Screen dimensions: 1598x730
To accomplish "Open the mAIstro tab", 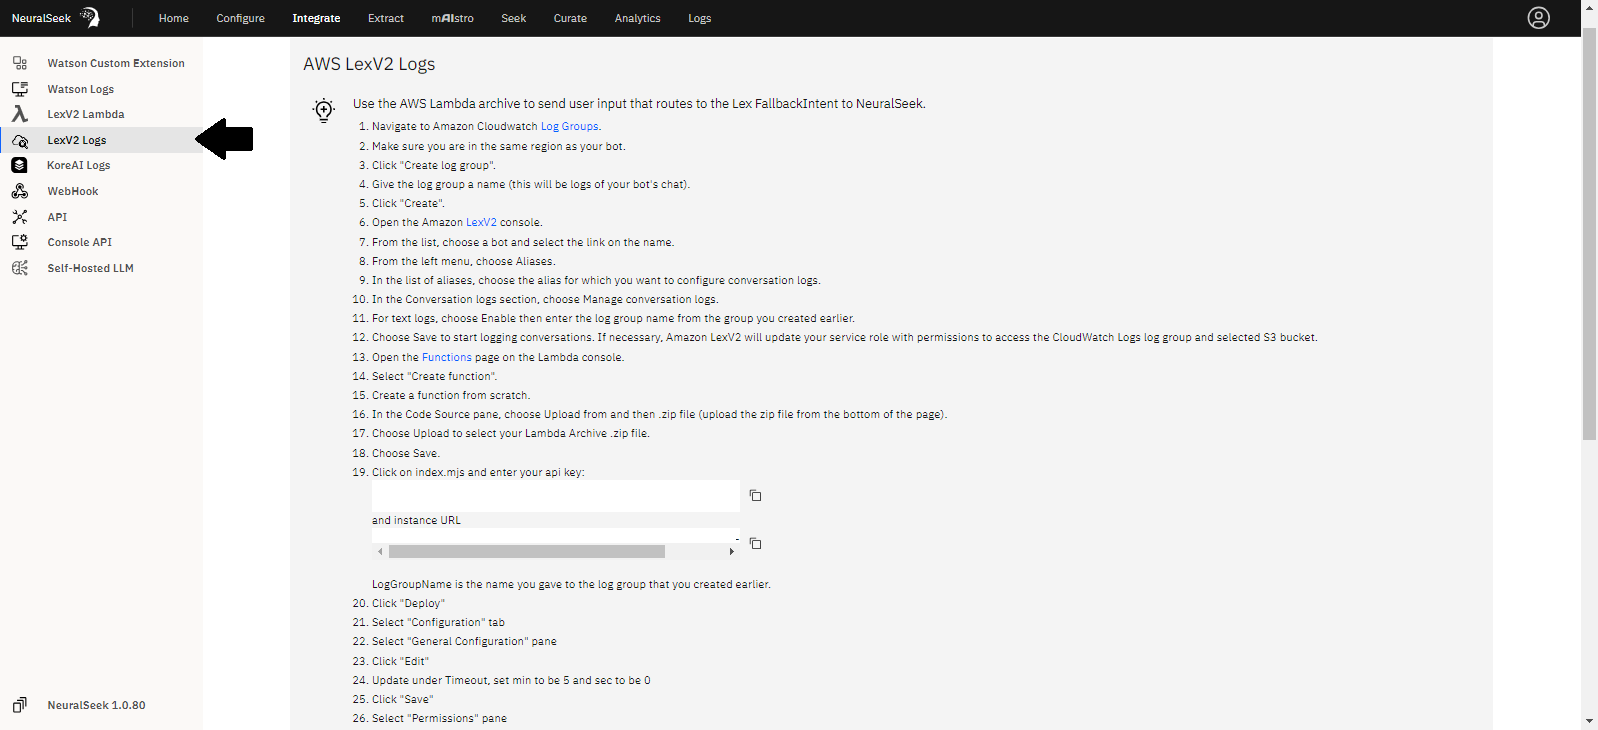I will click(x=452, y=18).
